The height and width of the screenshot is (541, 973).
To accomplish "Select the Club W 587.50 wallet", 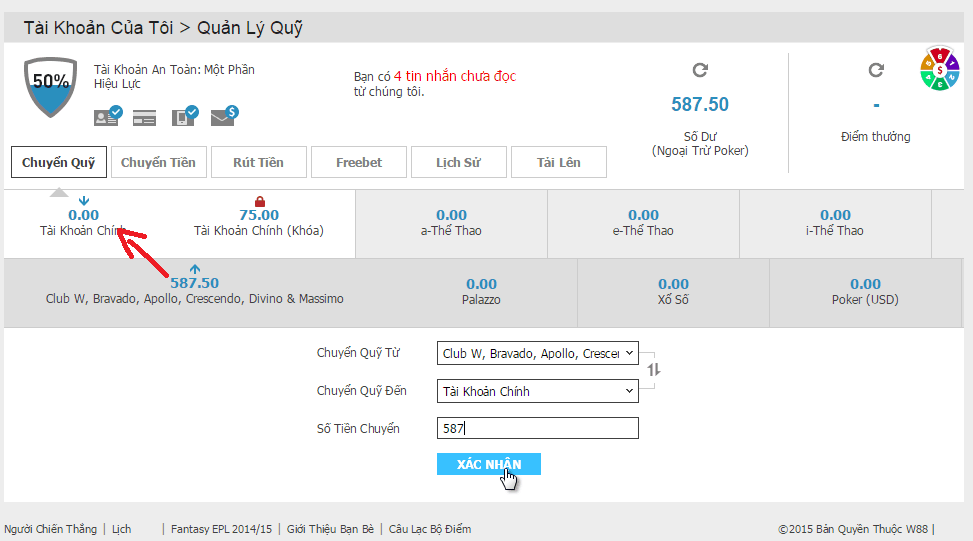I will [x=194, y=290].
